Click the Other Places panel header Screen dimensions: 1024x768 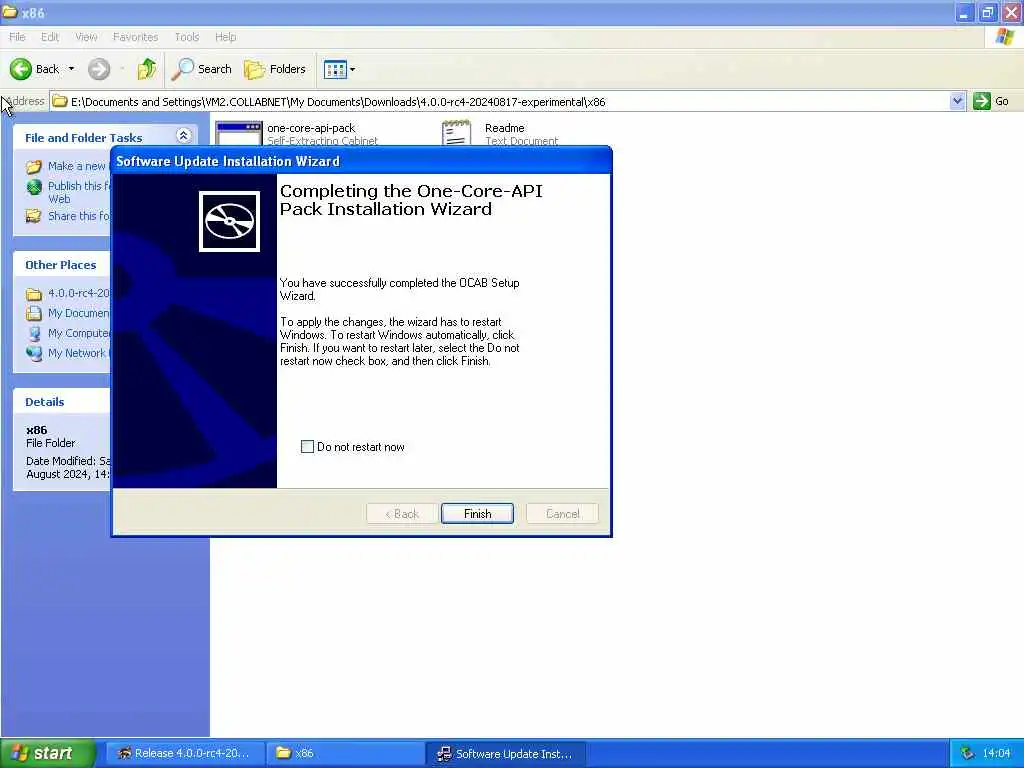point(61,264)
